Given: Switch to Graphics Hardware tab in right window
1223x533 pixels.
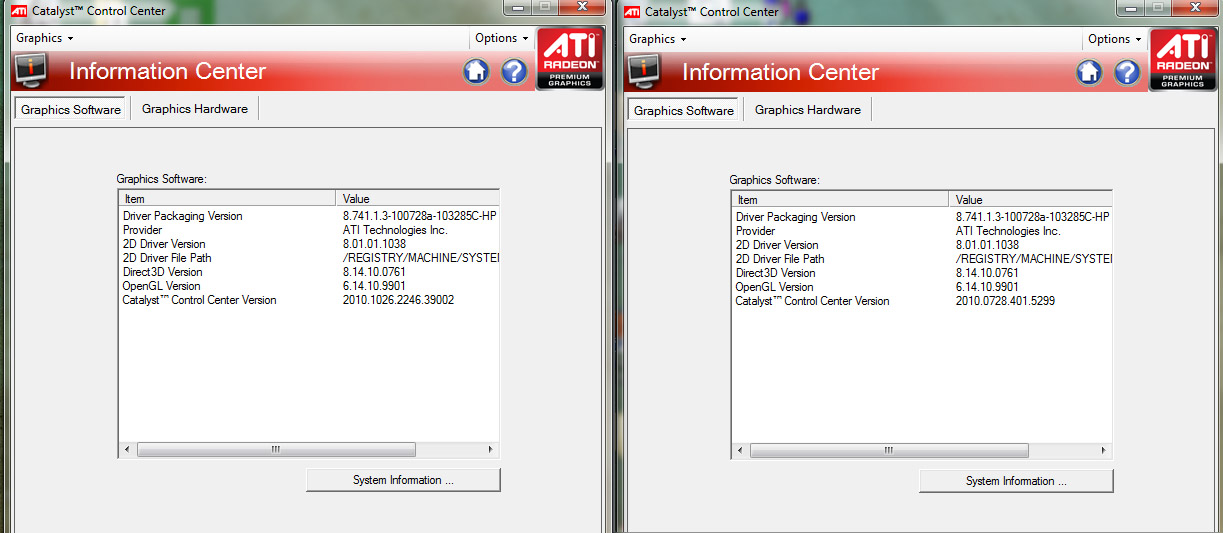Looking at the screenshot, I should 808,109.
